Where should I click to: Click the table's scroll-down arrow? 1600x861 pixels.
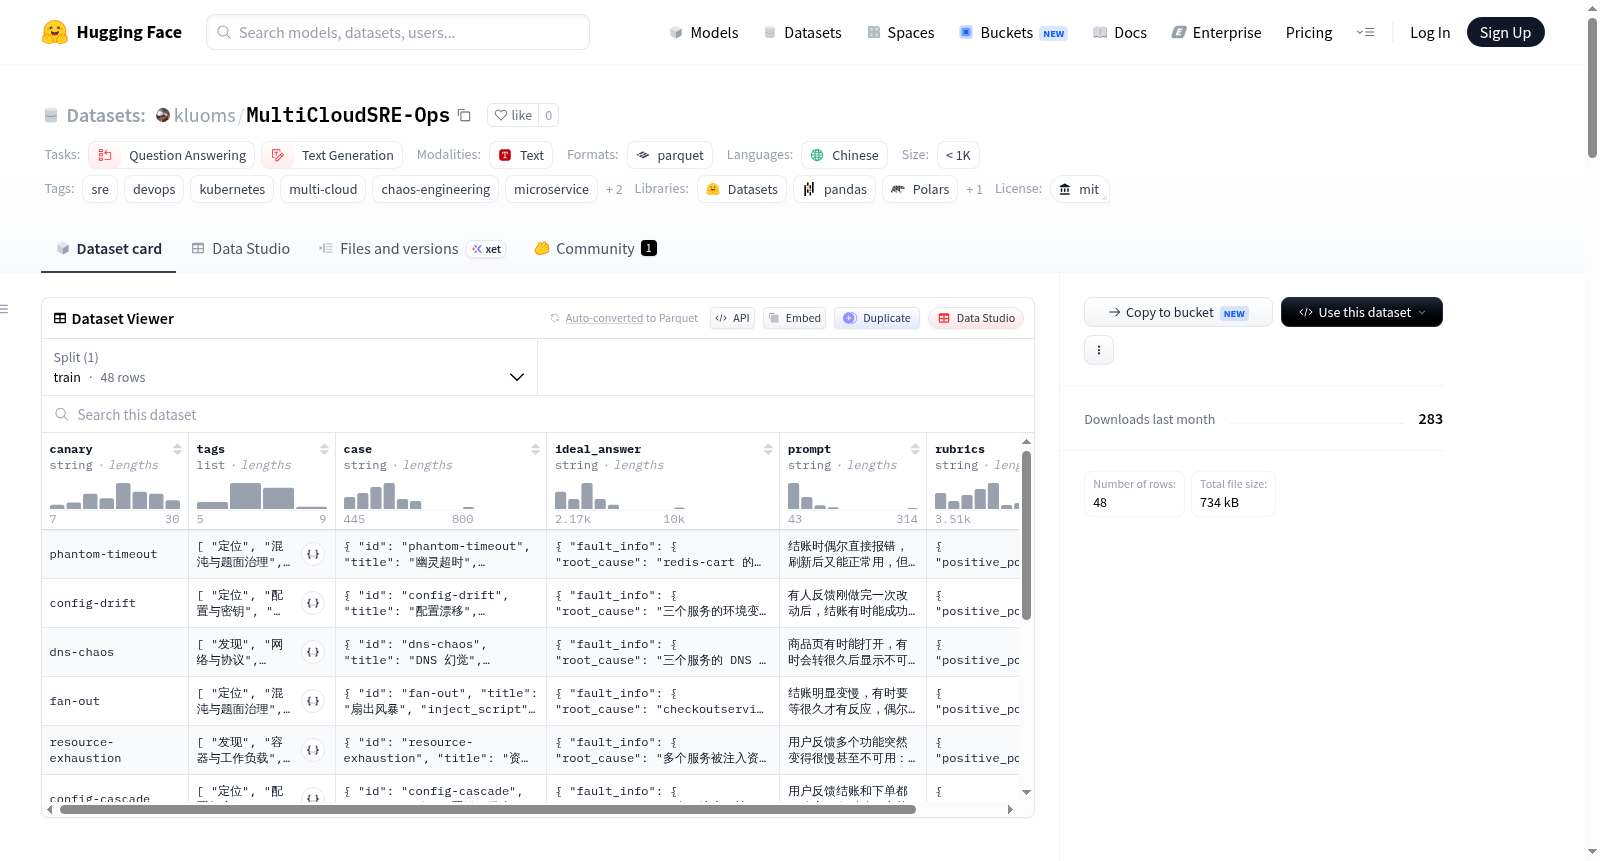(1026, 793)
